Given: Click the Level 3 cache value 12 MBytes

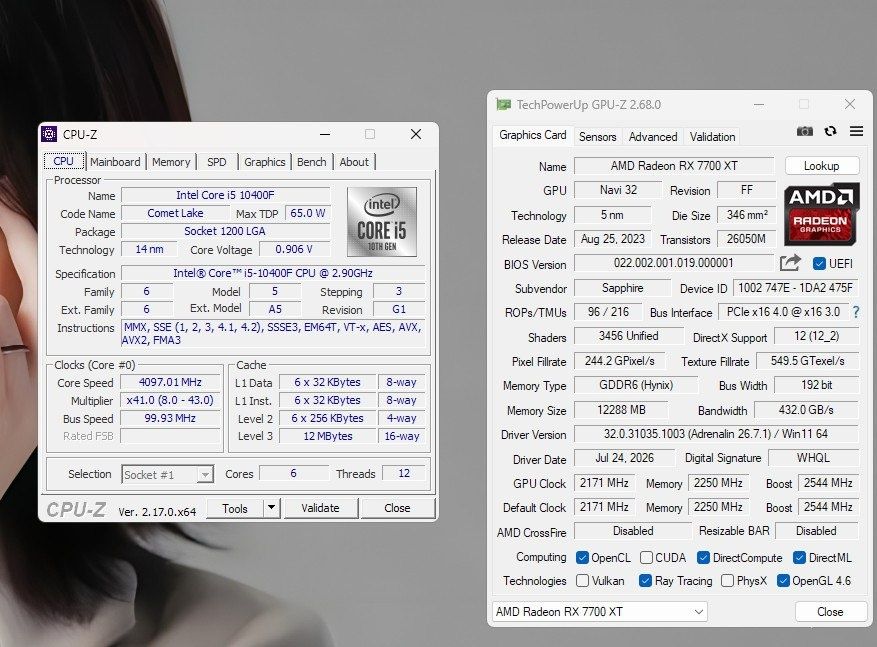Looking at the screenshot, I should pos(328,436).
